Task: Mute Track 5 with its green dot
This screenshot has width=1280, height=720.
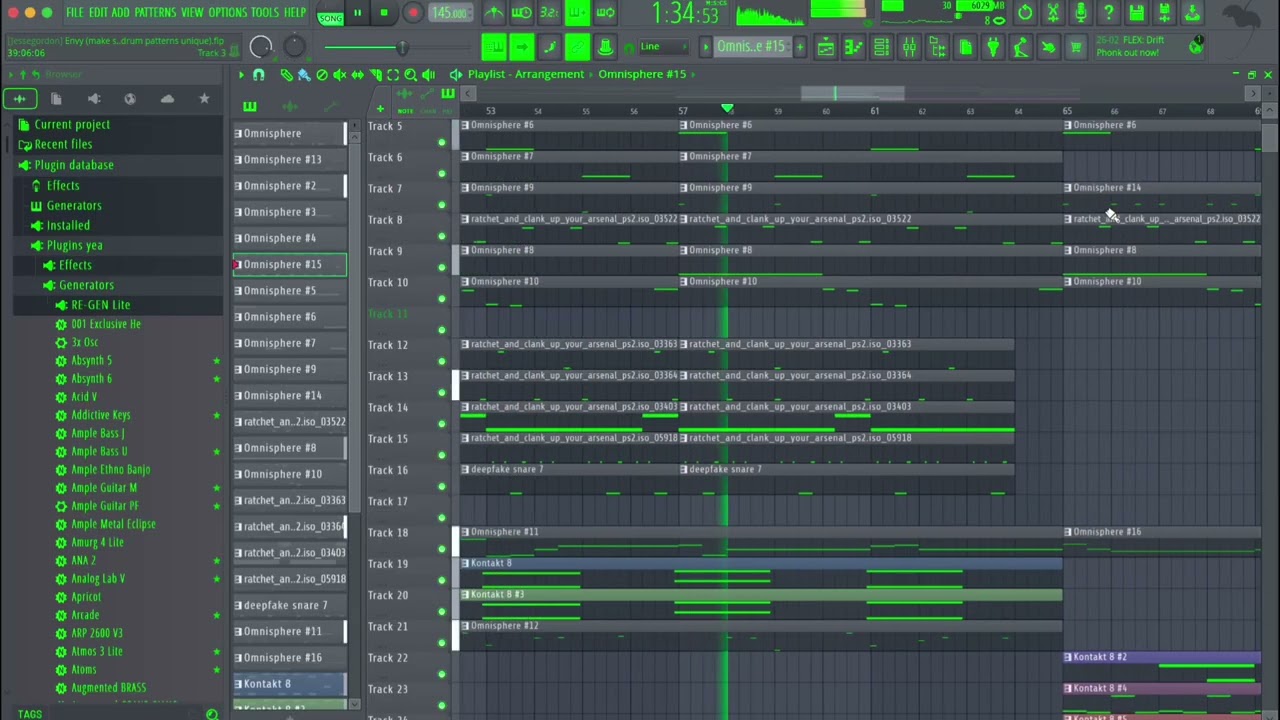Action: coord(441,142)
